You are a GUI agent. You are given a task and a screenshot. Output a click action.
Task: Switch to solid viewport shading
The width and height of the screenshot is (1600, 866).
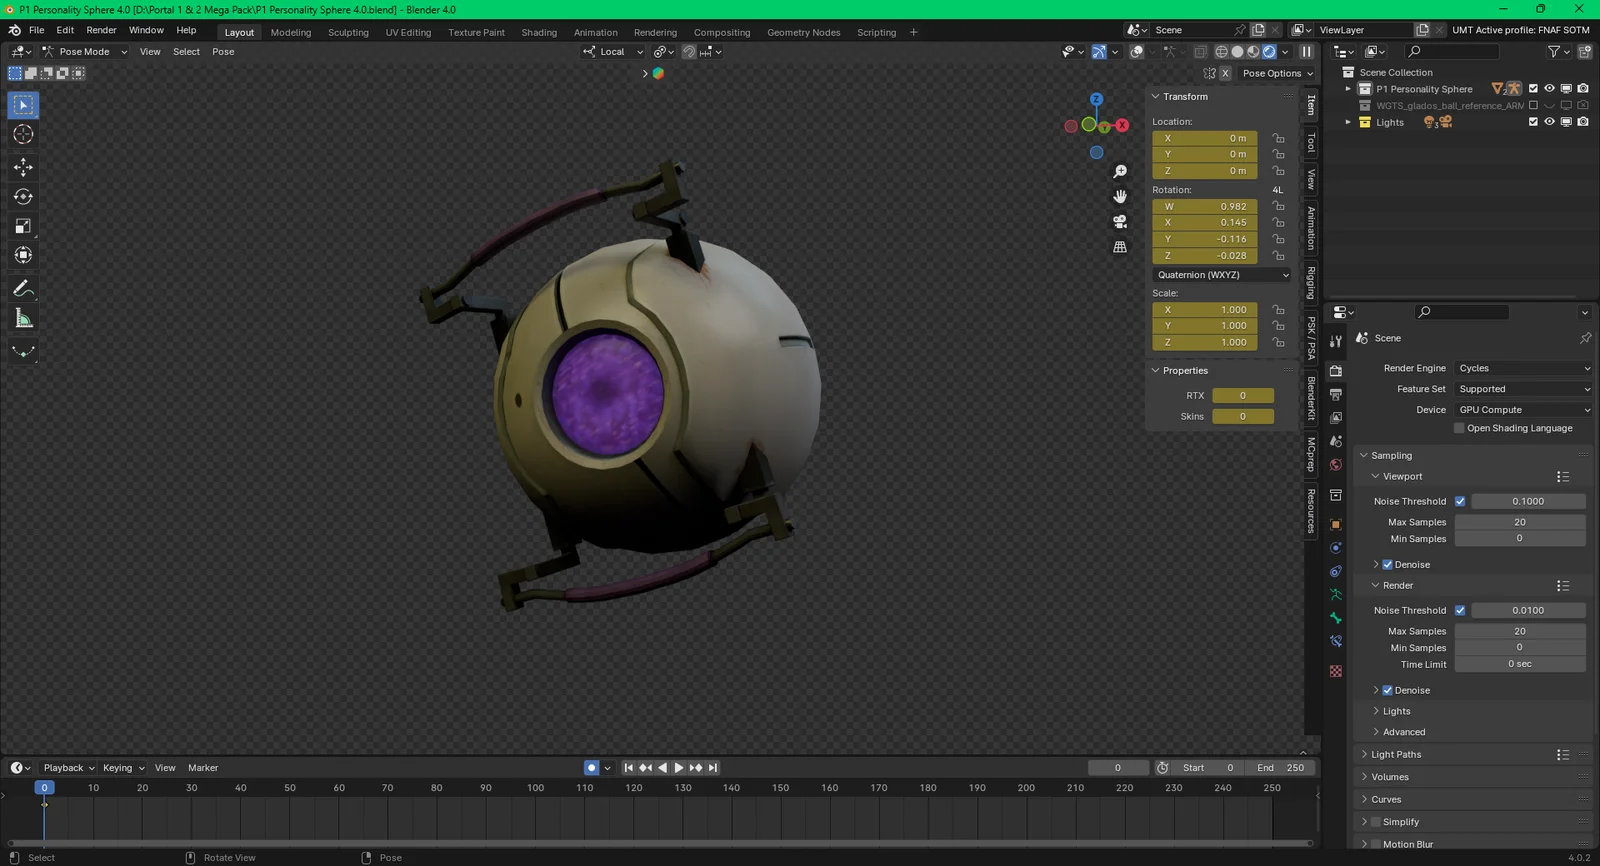click(x=1237, y=52)
